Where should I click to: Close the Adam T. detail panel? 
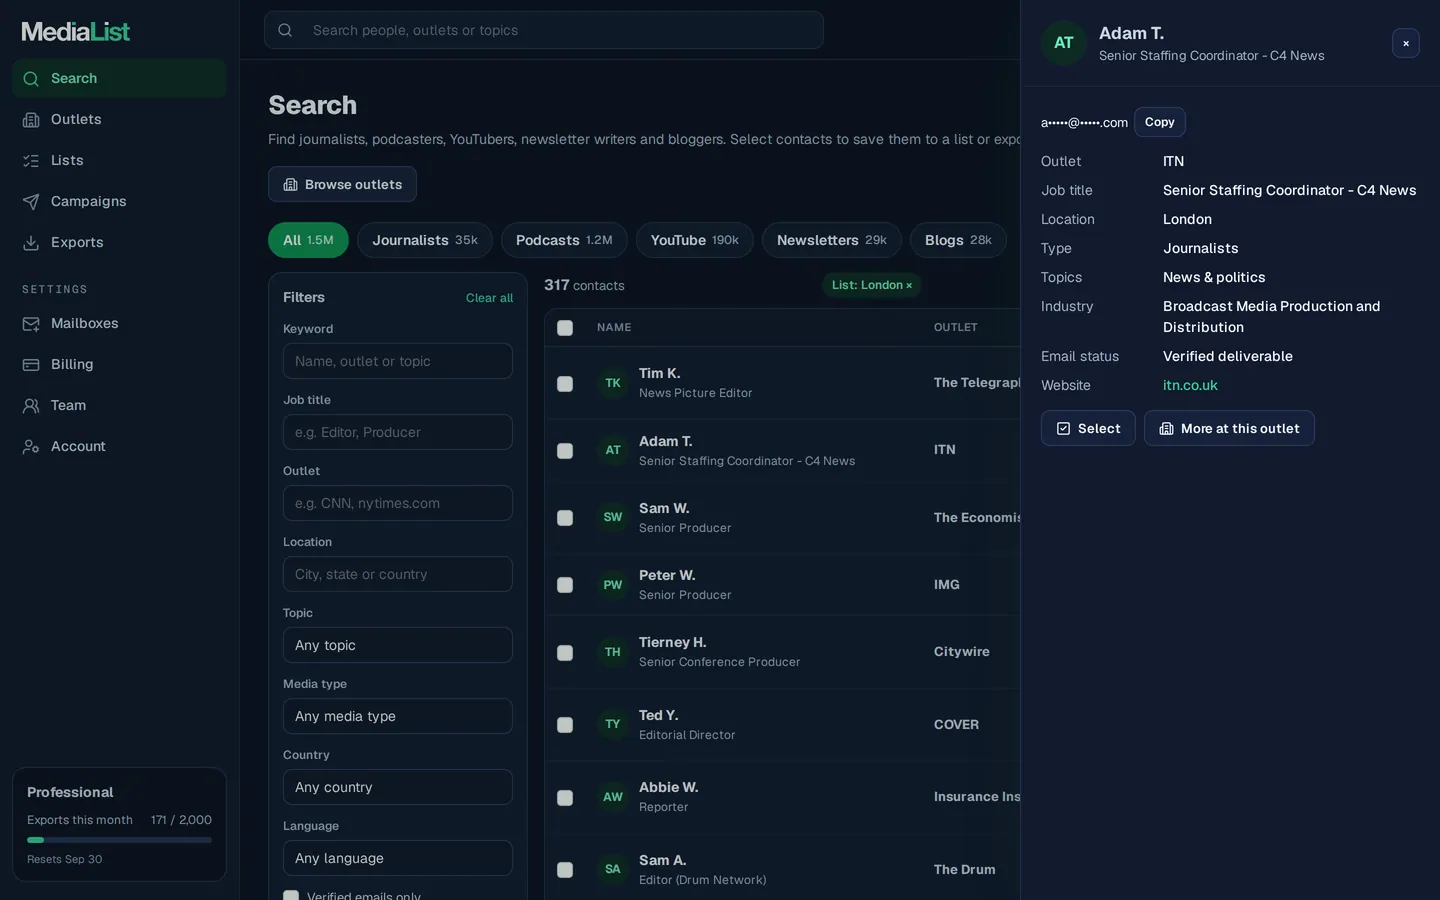coord(1406,43)
